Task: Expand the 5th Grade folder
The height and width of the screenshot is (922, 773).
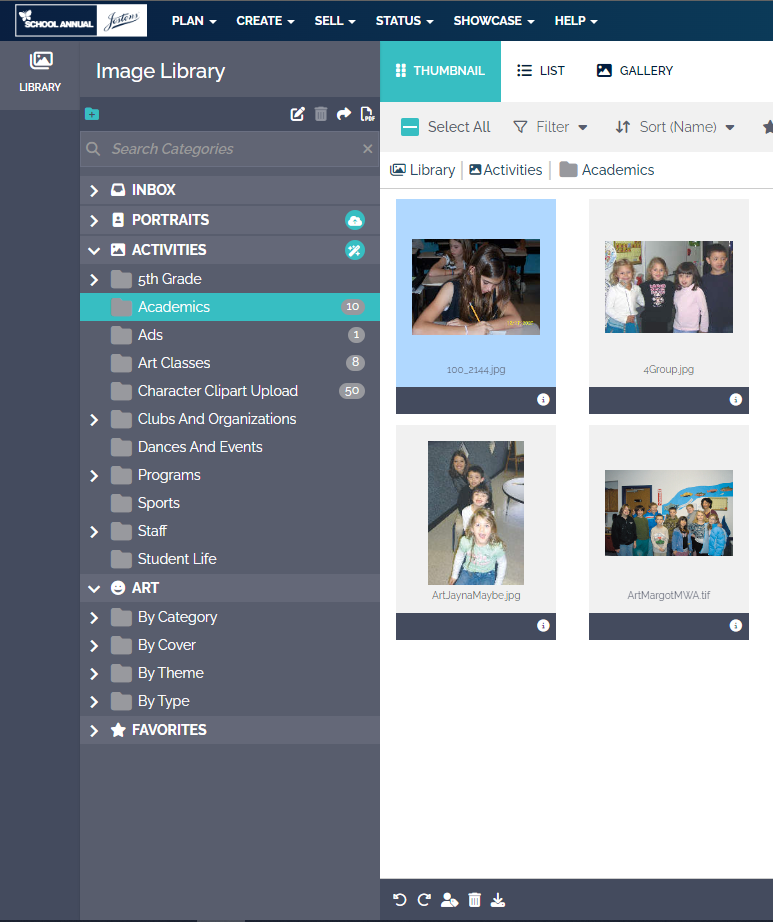Action: point(94,279)
